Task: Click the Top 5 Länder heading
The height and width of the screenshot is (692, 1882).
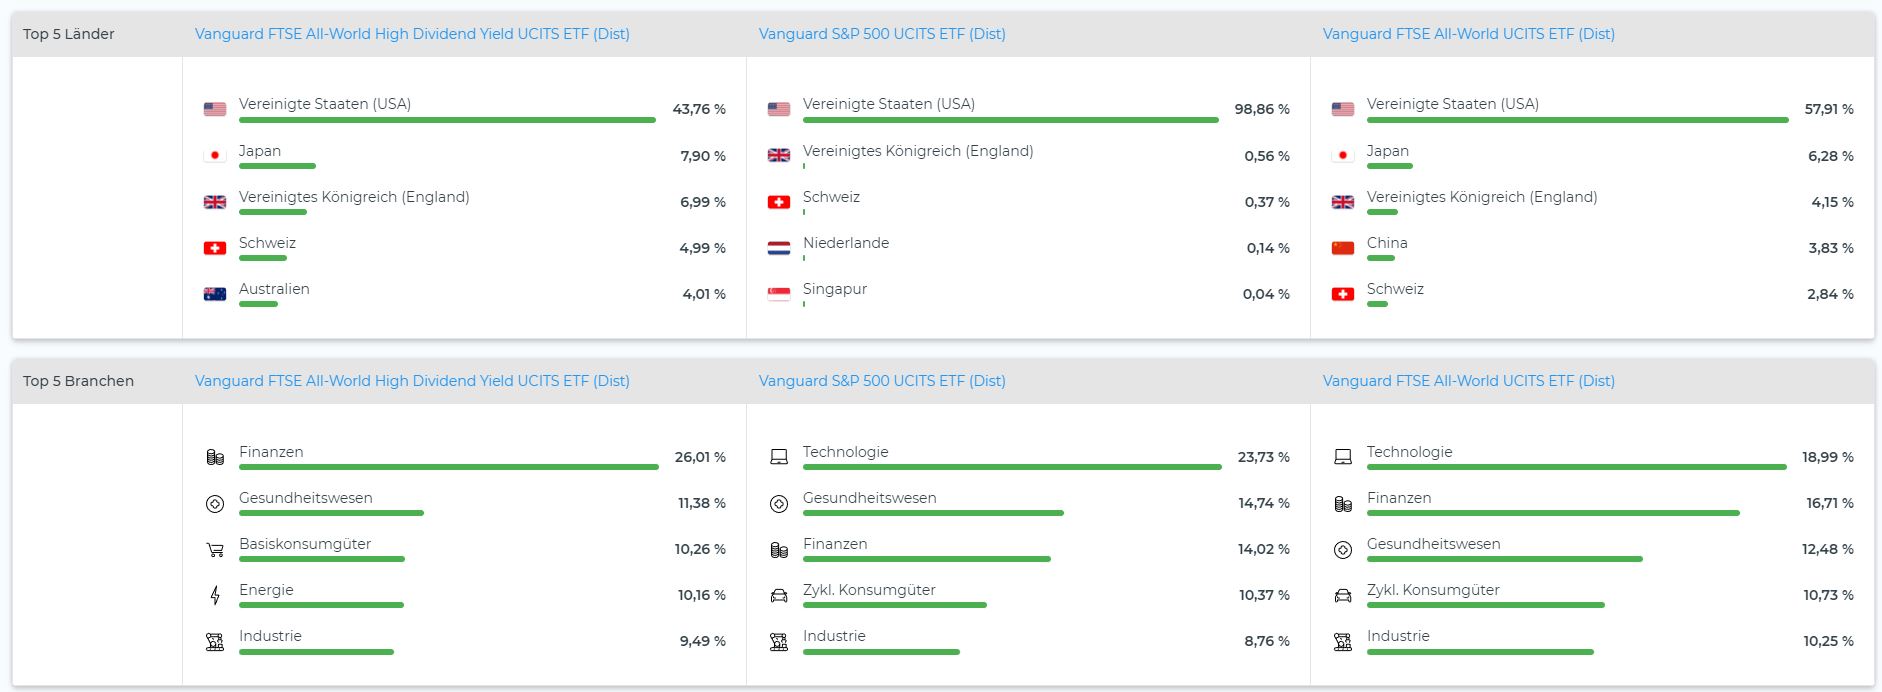Action: tap(69, 34)
